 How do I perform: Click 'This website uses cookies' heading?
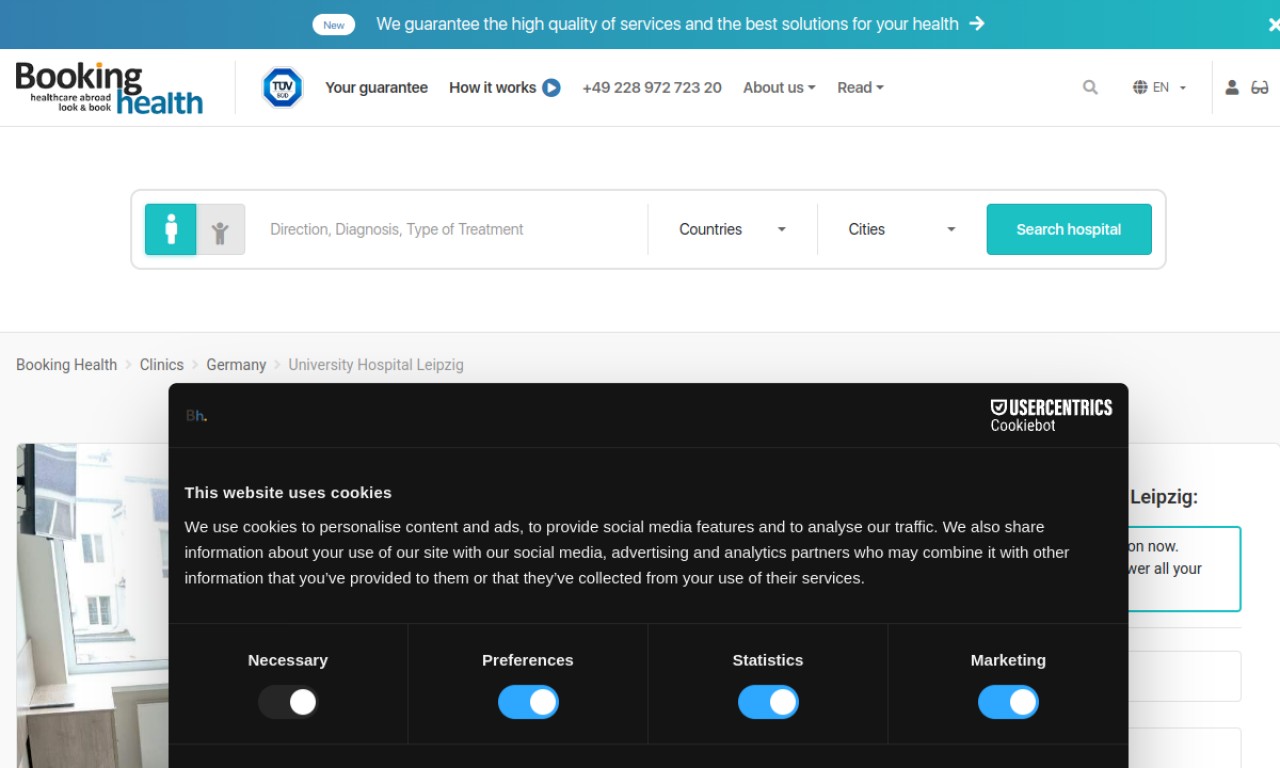(288, 492)
